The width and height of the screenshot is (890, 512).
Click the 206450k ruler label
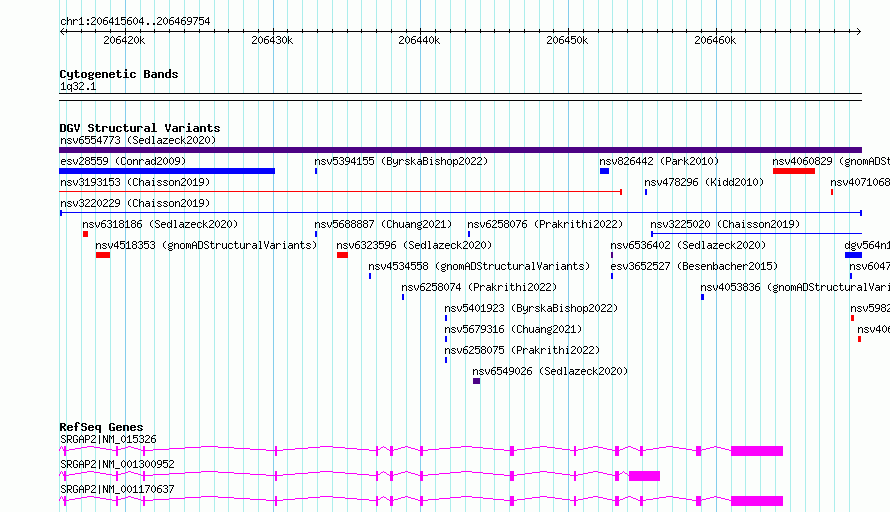point(567,40)
